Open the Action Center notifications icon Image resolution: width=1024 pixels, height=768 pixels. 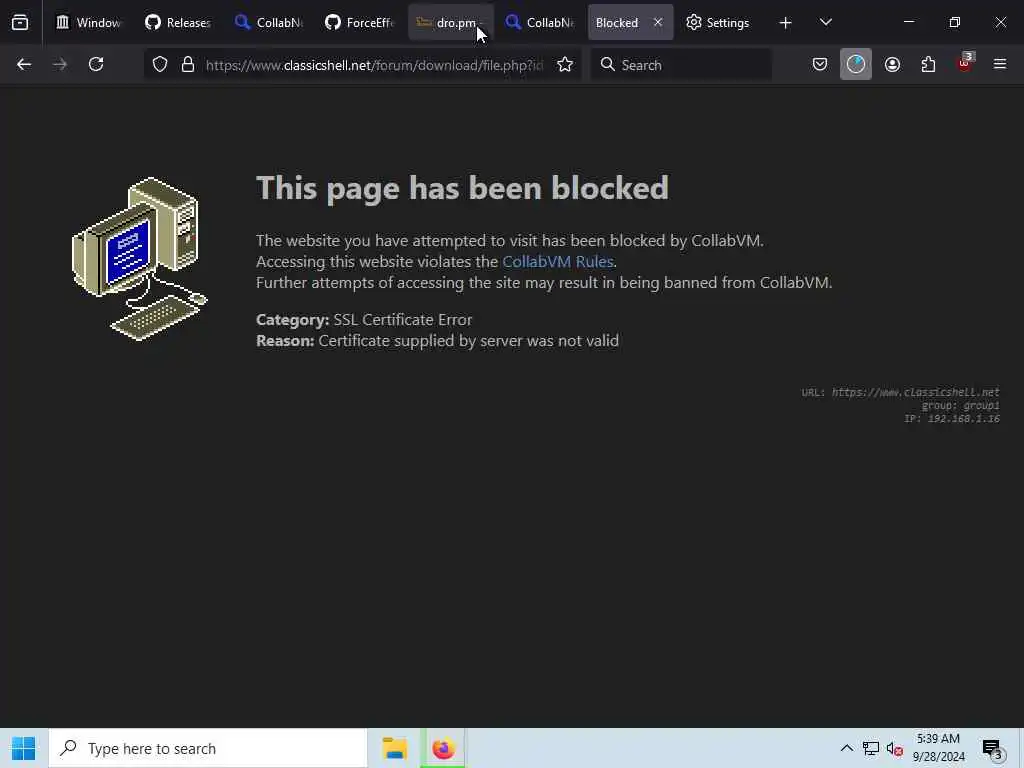tap(993, 748)
